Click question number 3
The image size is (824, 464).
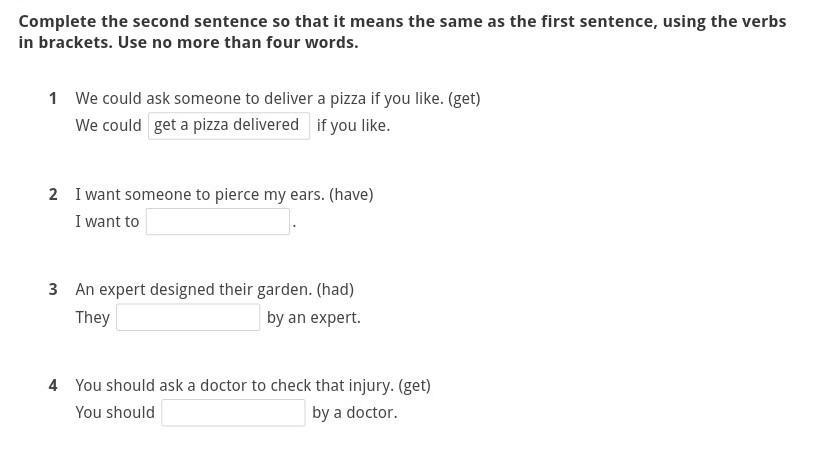[x=53, y=289]
